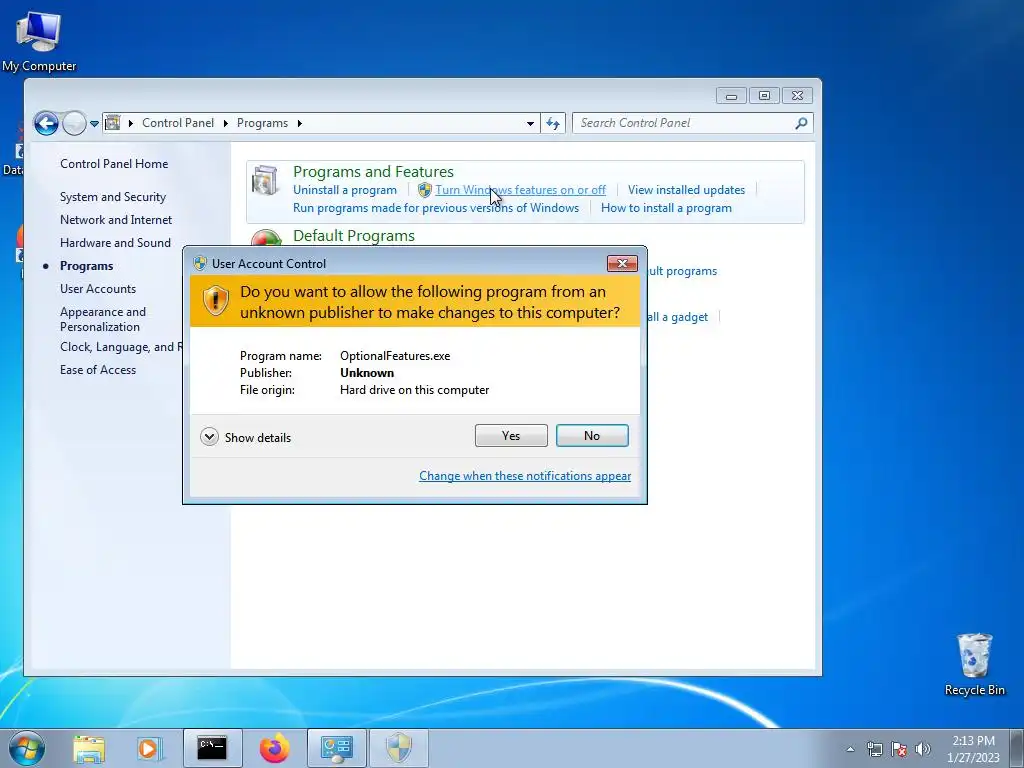Open recent pages dropdown beside navigation arrows
This screenshot has width=1024, height=768.
94,123
